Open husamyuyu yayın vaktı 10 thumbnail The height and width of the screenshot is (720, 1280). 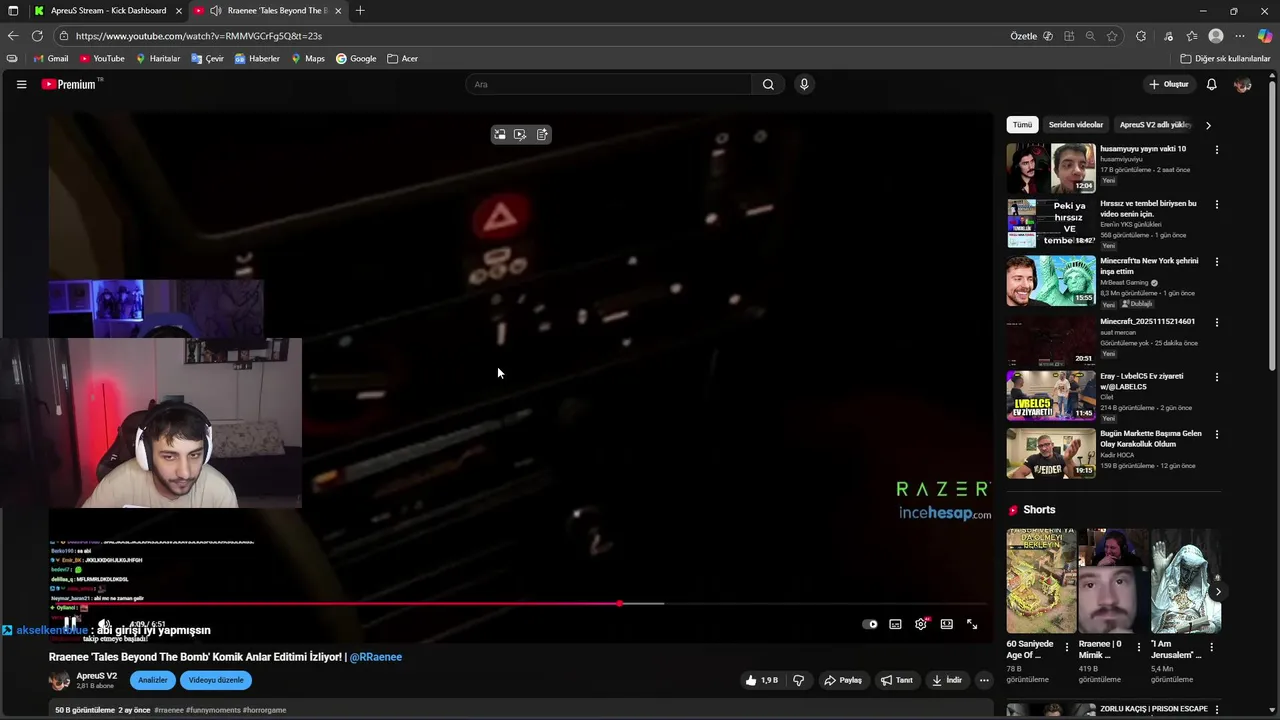pyautogui.click(x=1051, y=168)
